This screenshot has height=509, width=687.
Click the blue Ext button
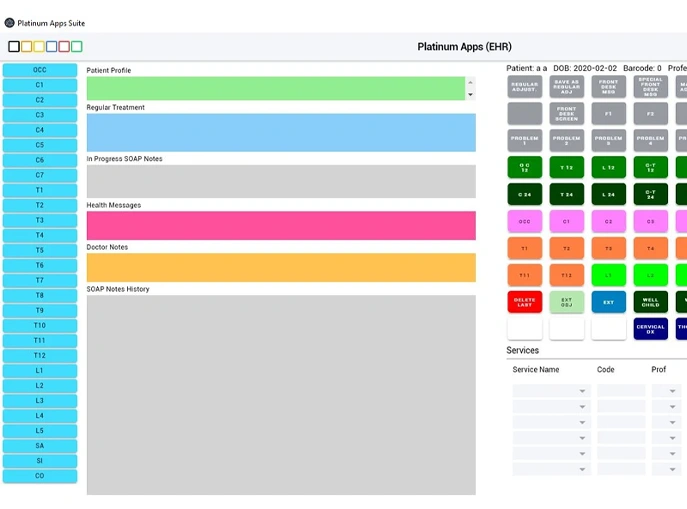pos(609,302)
